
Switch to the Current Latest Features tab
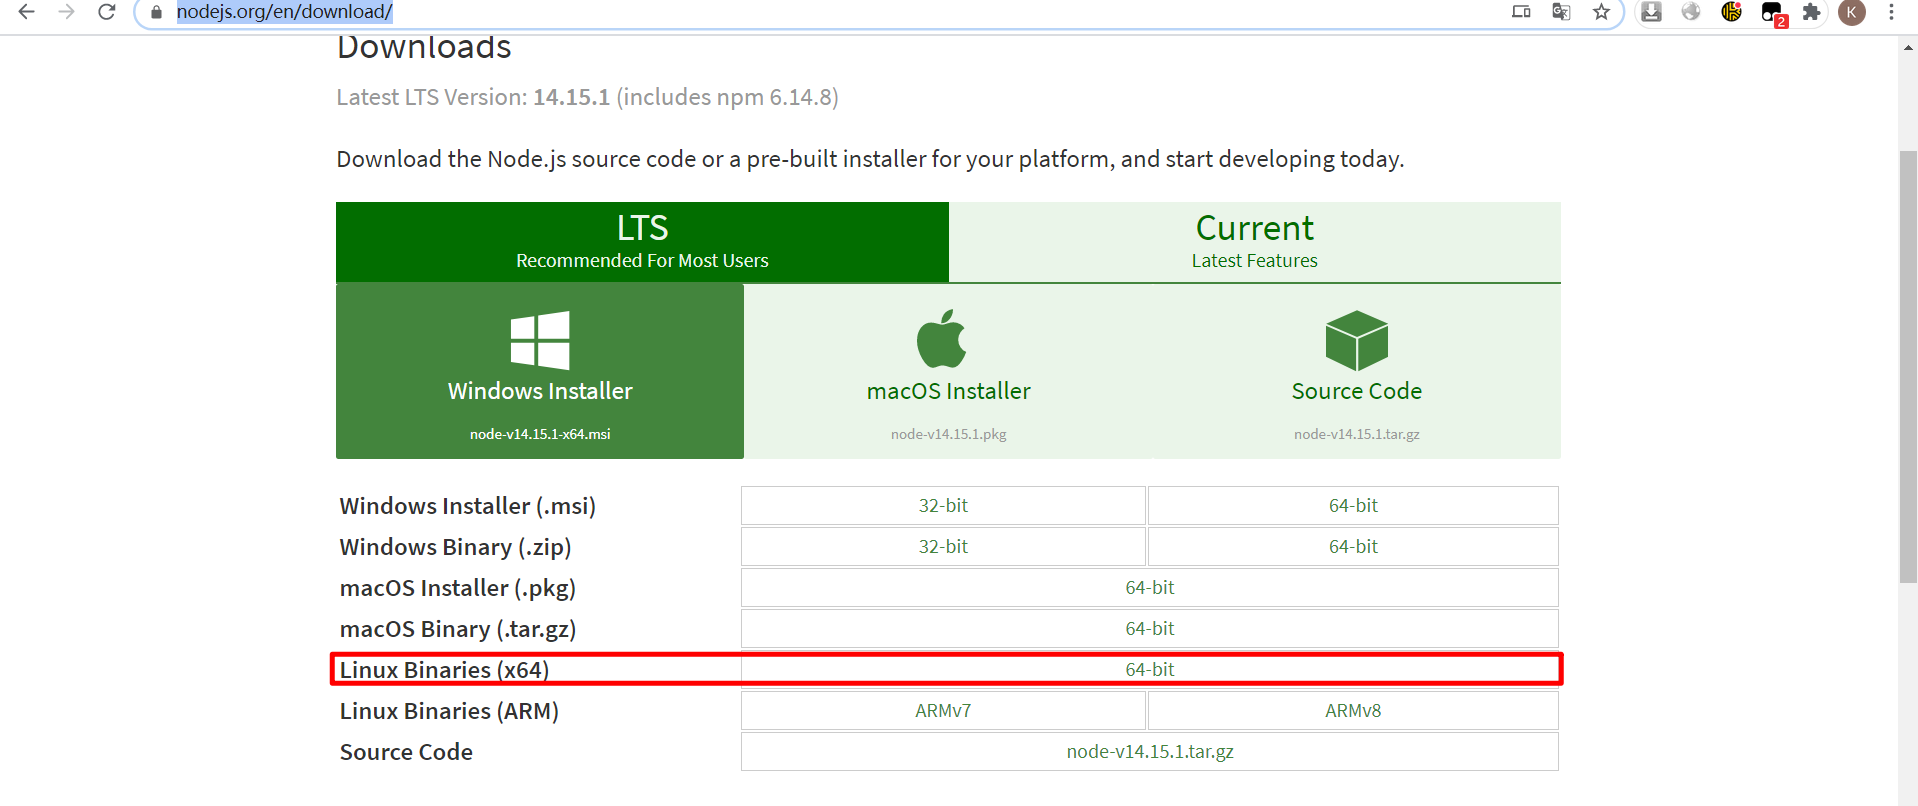[x=1255, y=242]
